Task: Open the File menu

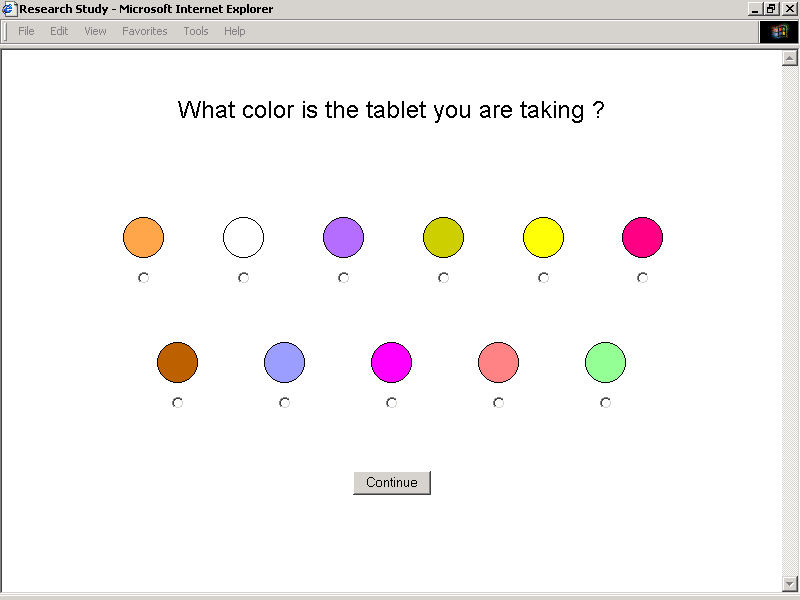Action: (26, 31)
